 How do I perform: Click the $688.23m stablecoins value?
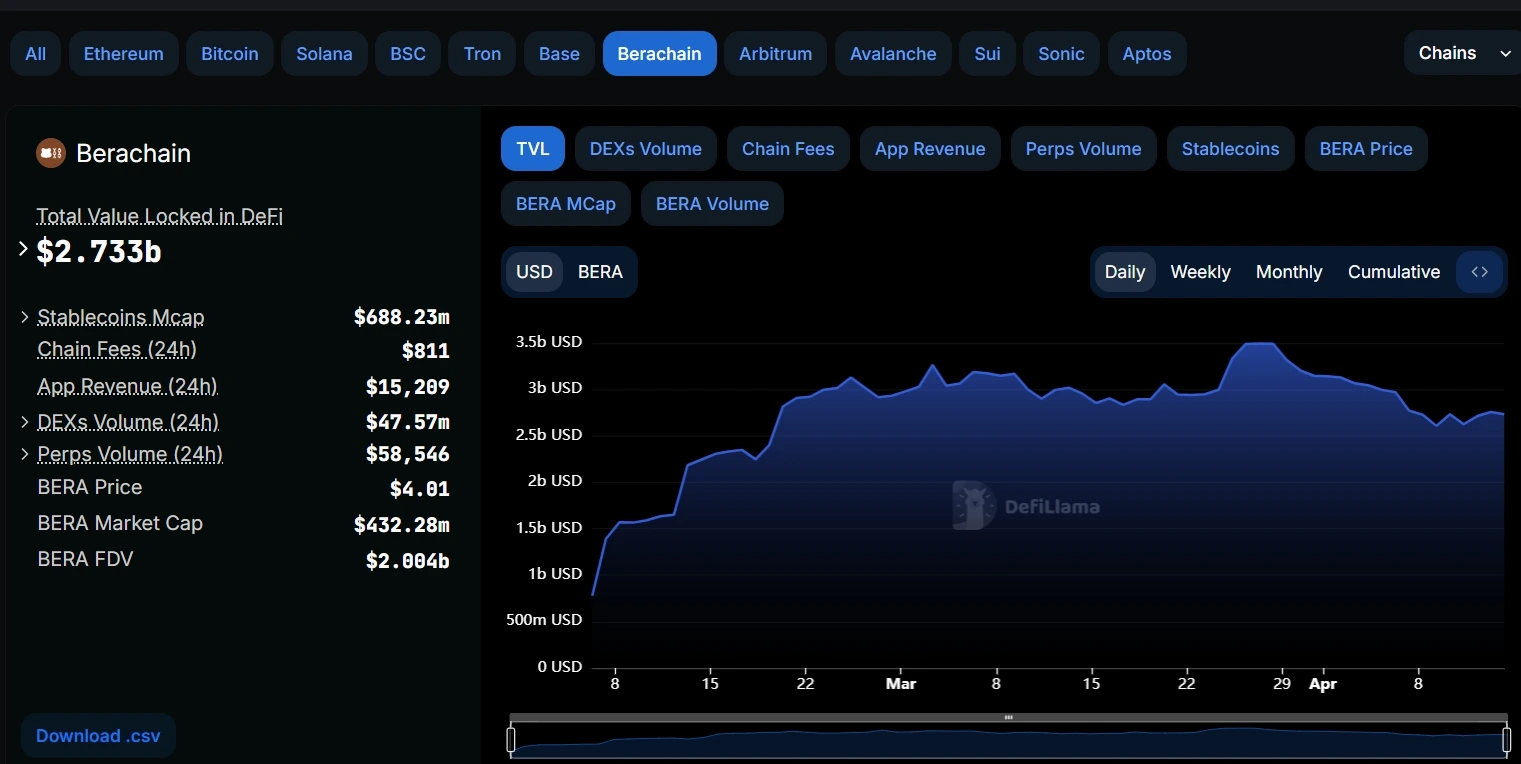coord(402,317)
